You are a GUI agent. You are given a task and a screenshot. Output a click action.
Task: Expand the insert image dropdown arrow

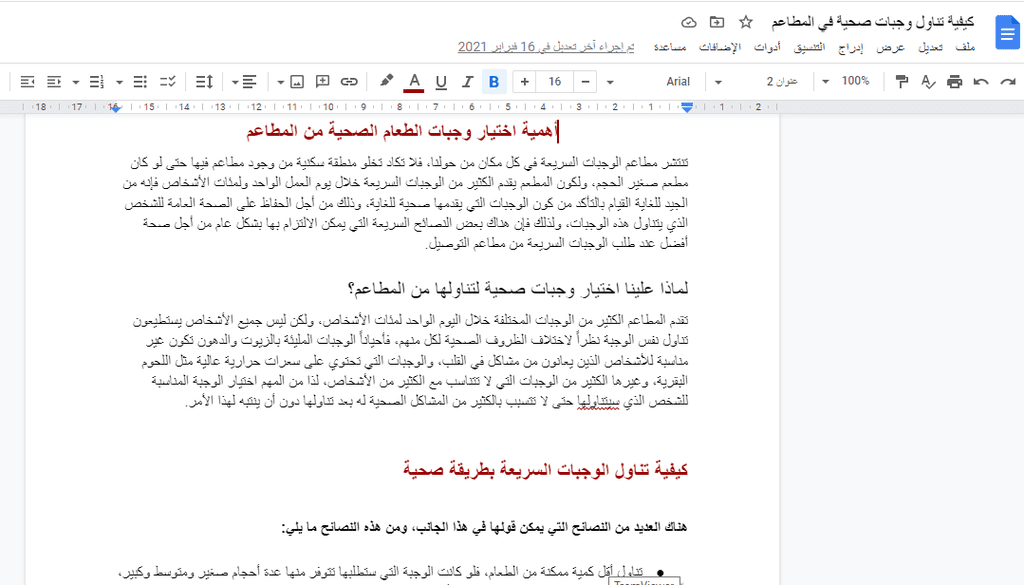[280, 82]
